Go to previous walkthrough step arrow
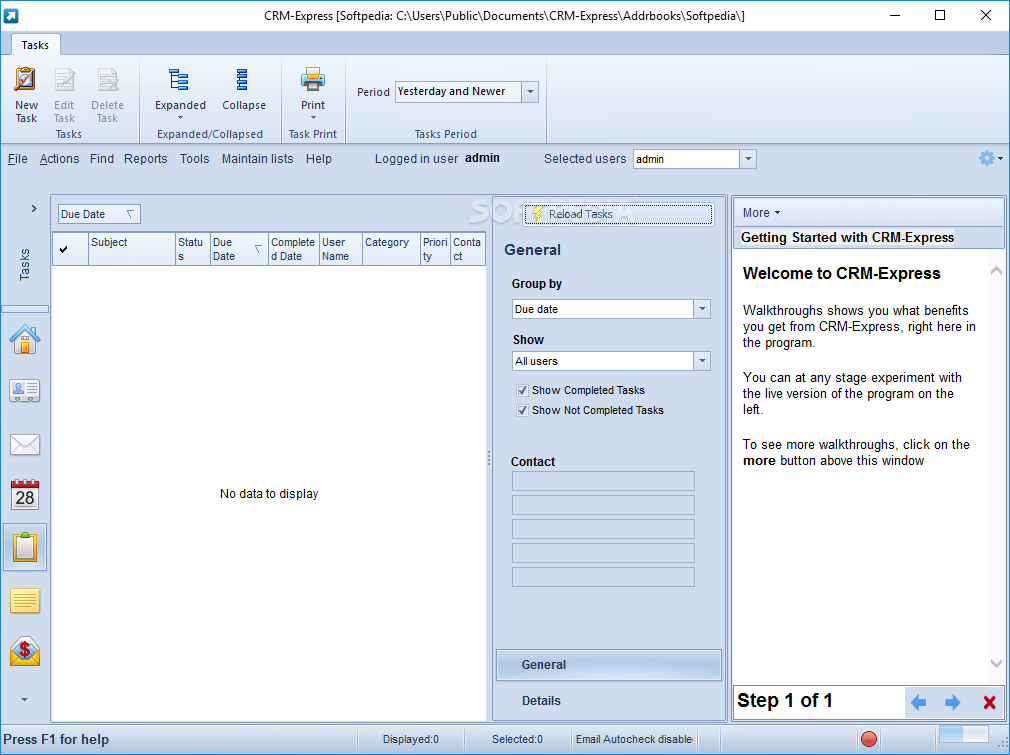This screenshot has width=1010, height=755. point(919,702)
